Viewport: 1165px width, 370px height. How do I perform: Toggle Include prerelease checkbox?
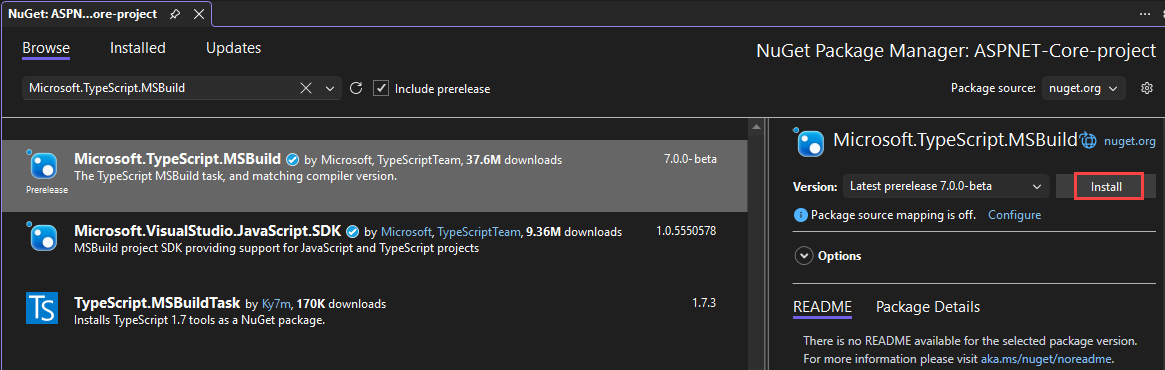(380, 88)
